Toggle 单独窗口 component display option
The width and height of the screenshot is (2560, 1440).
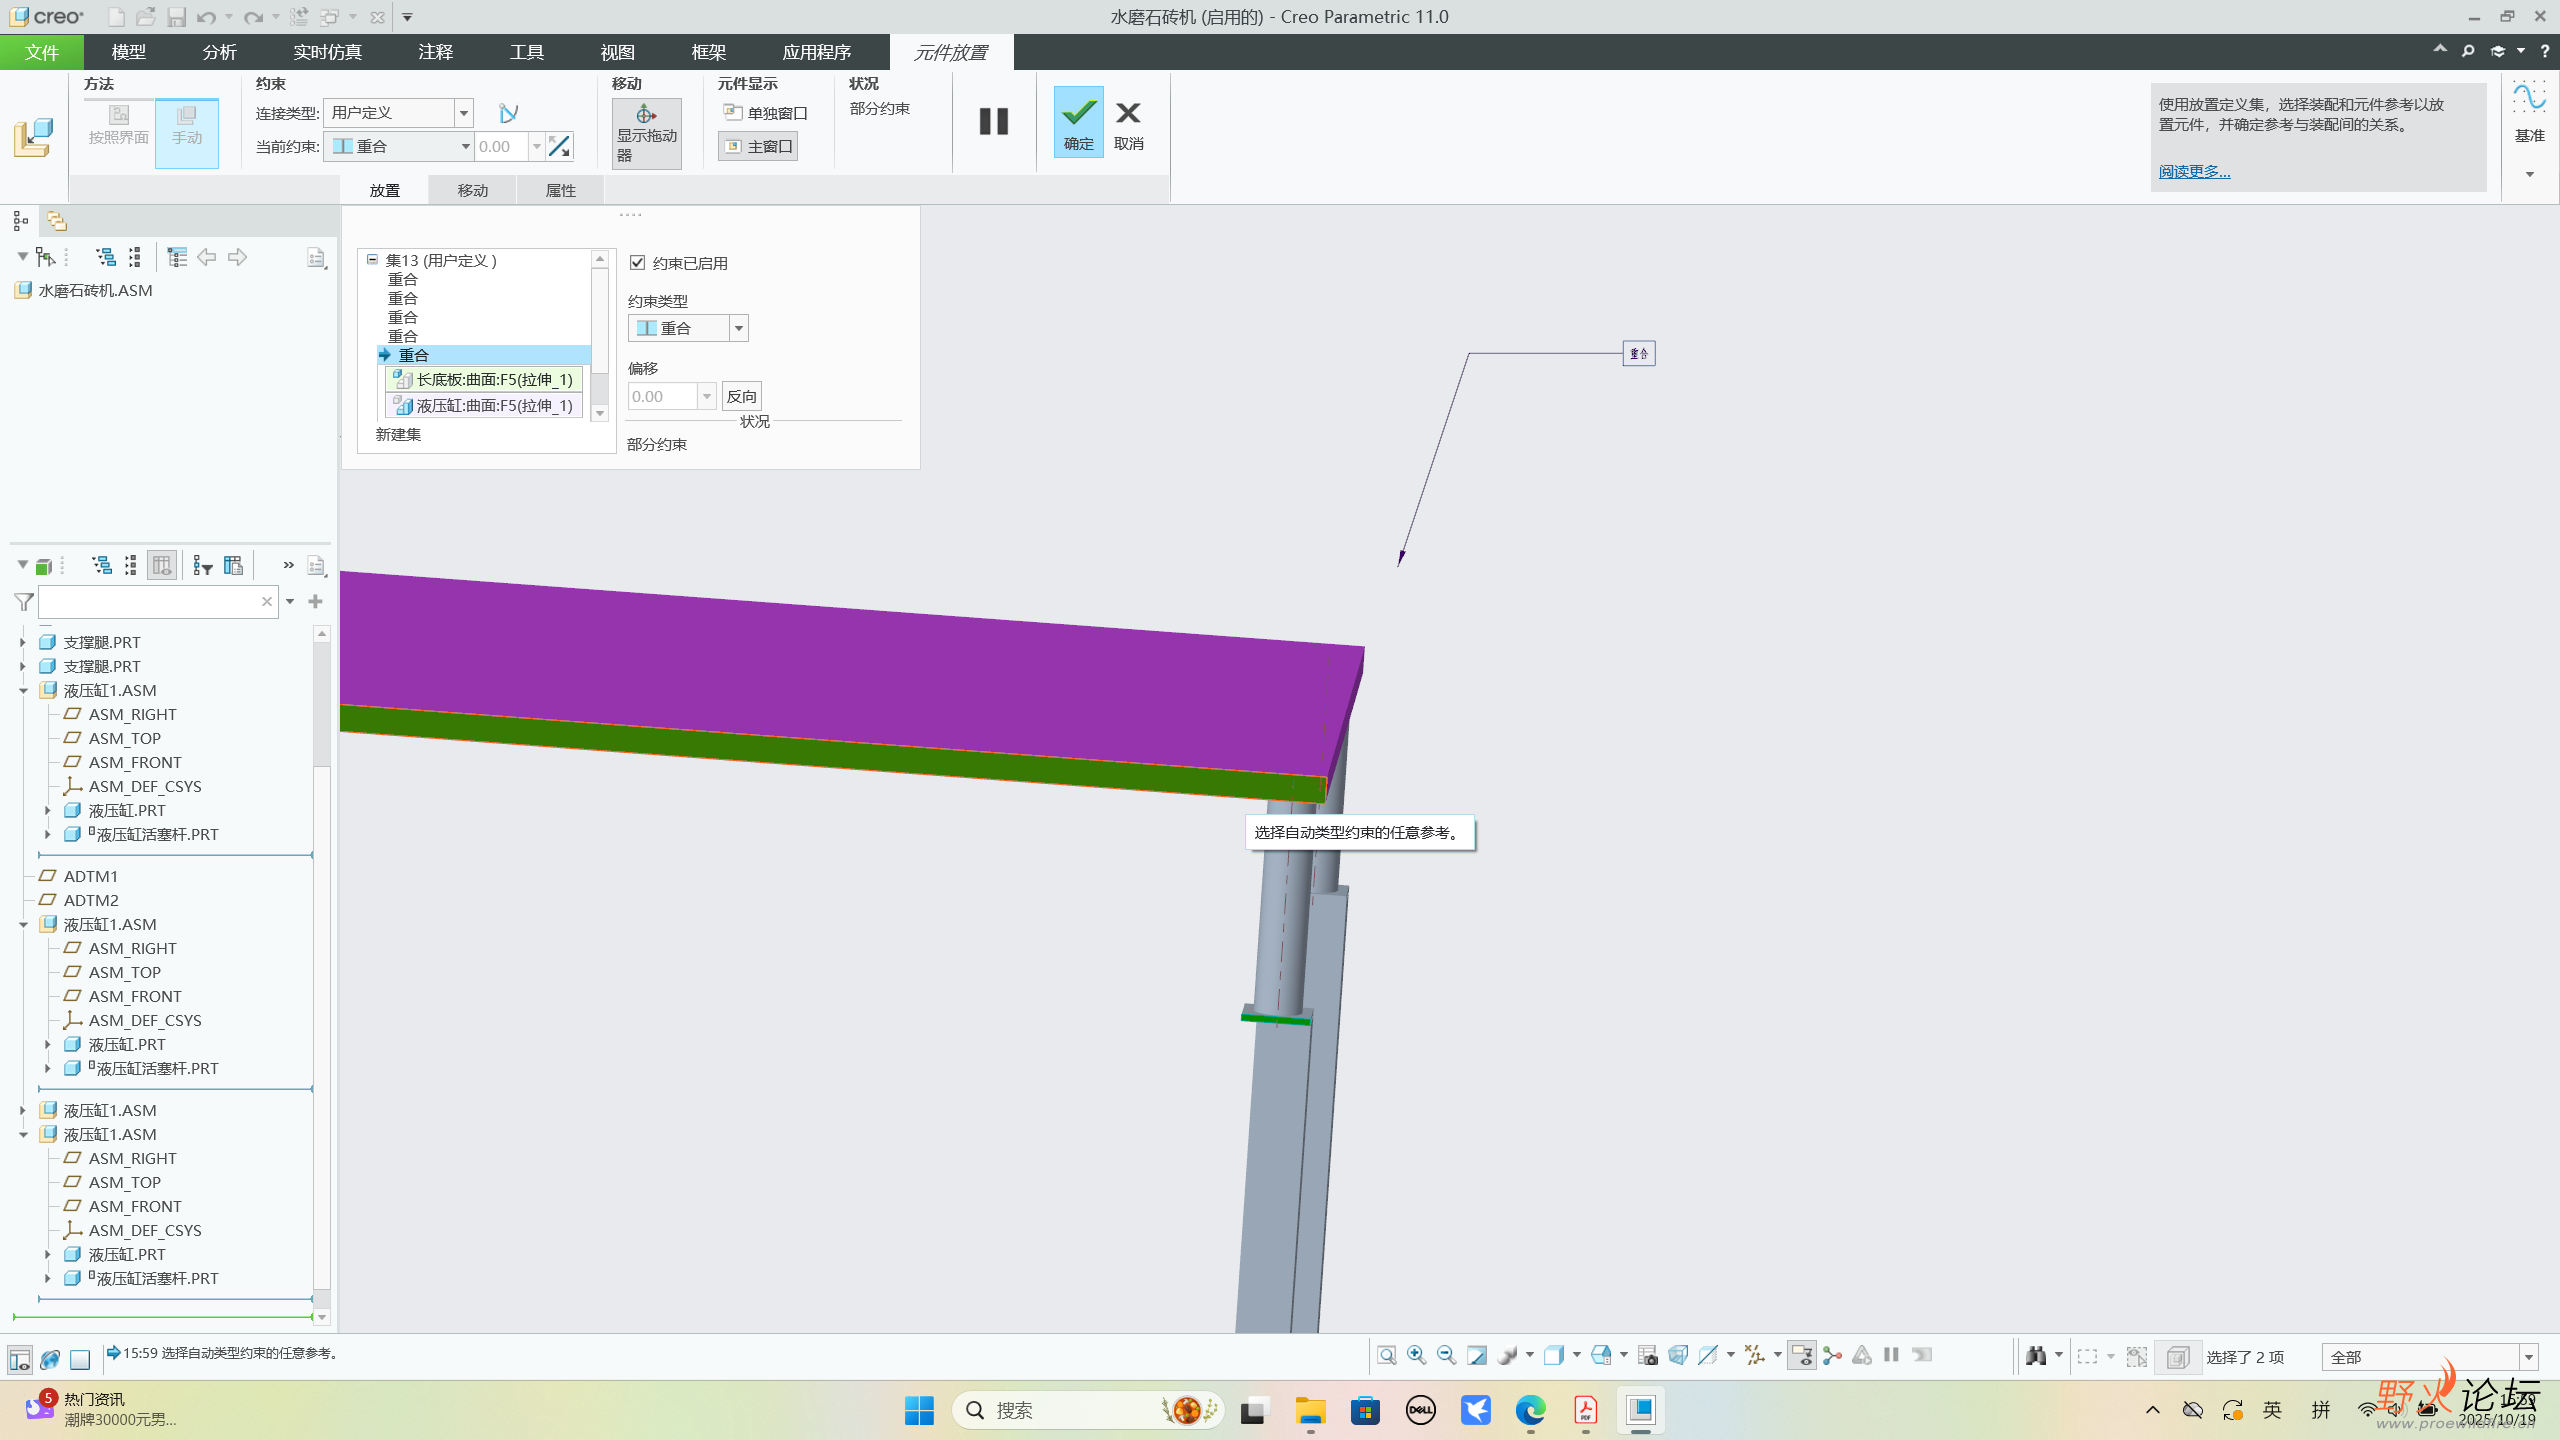pos(765,113)
